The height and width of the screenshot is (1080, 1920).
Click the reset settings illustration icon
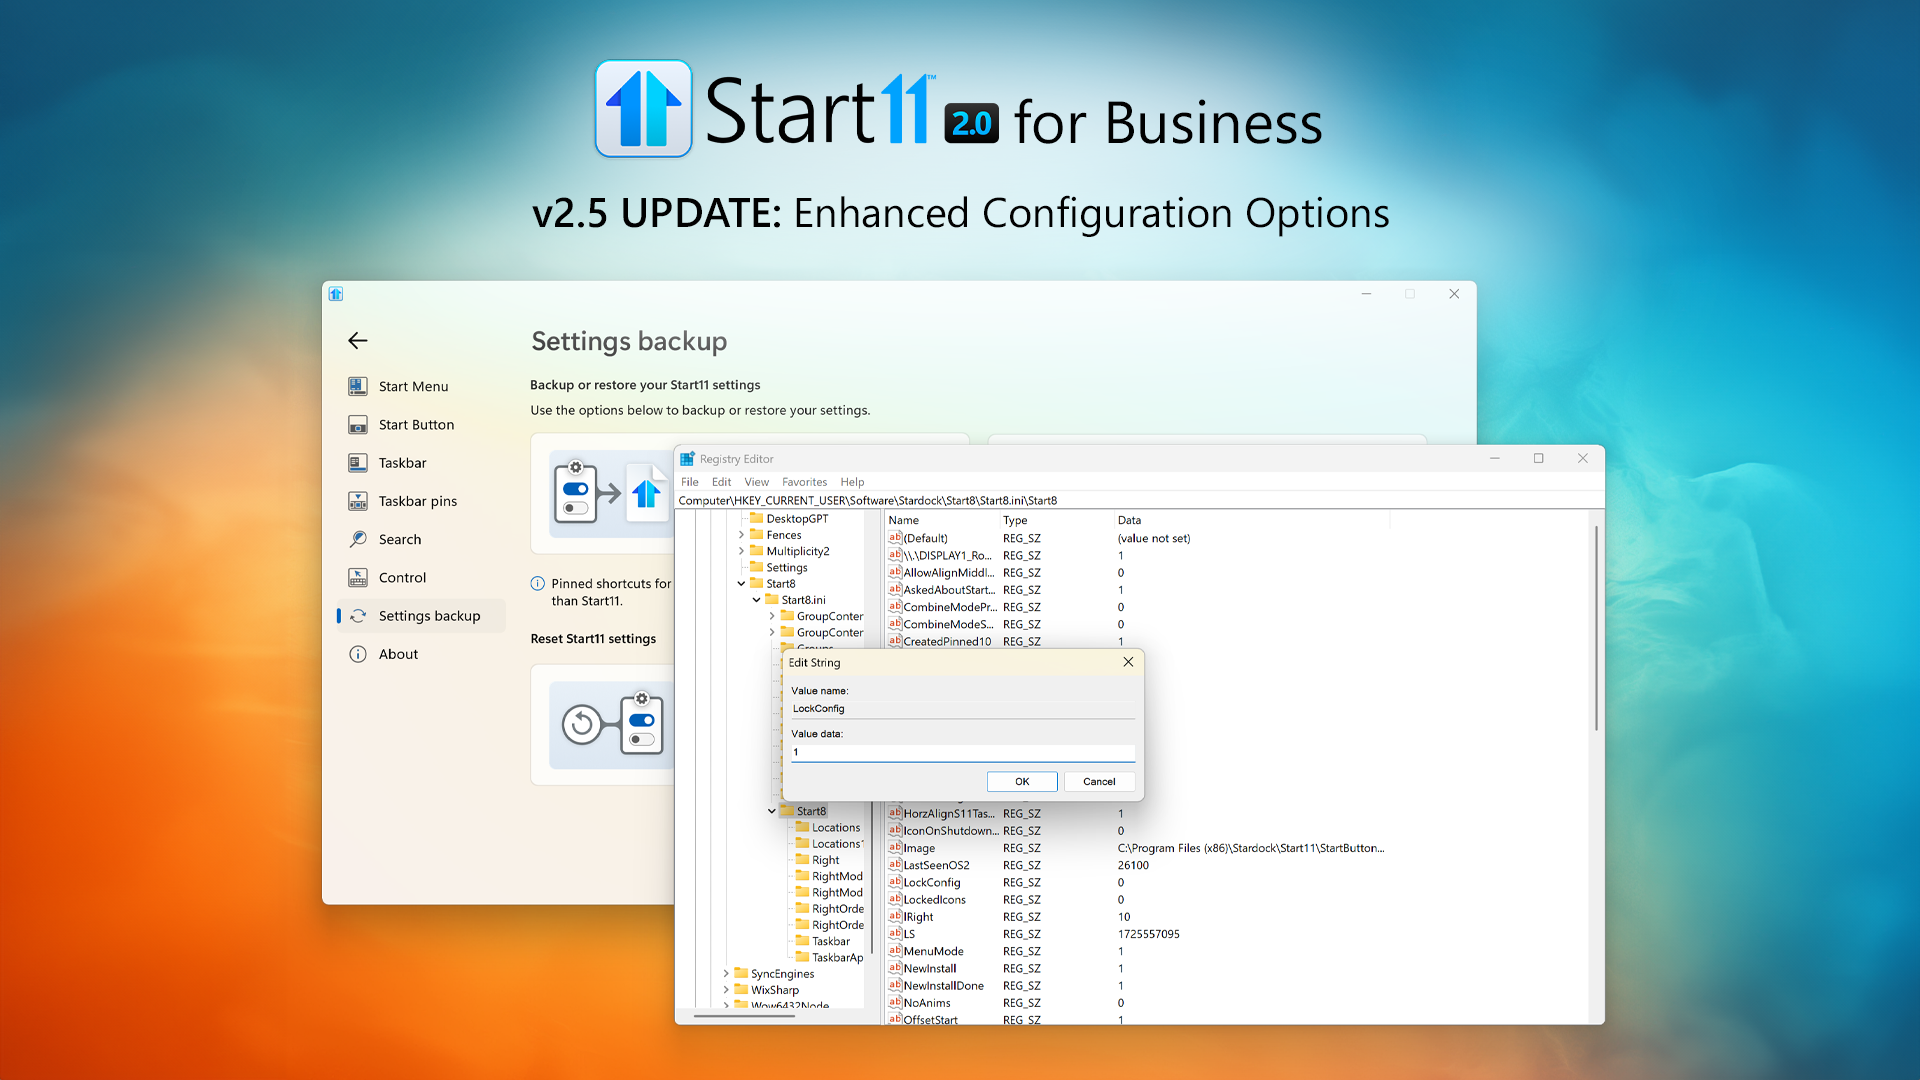(x=611, y=726)
